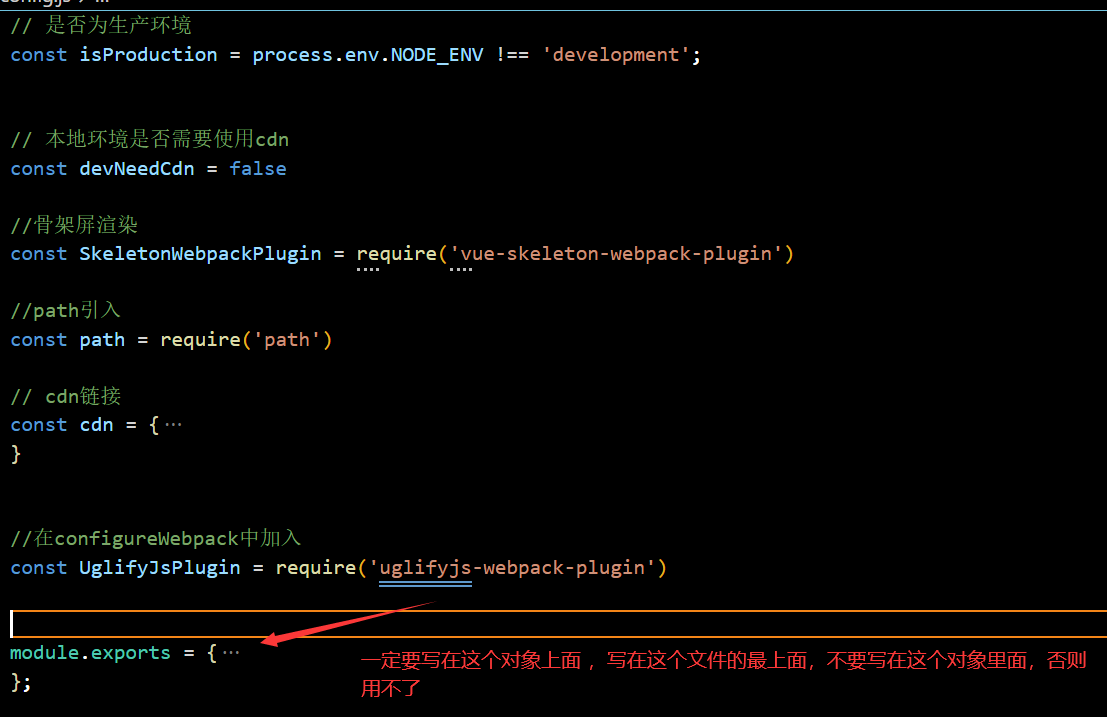
Task: Click the comment '//在configureWebpack中加入'
Action: point(156,538)
